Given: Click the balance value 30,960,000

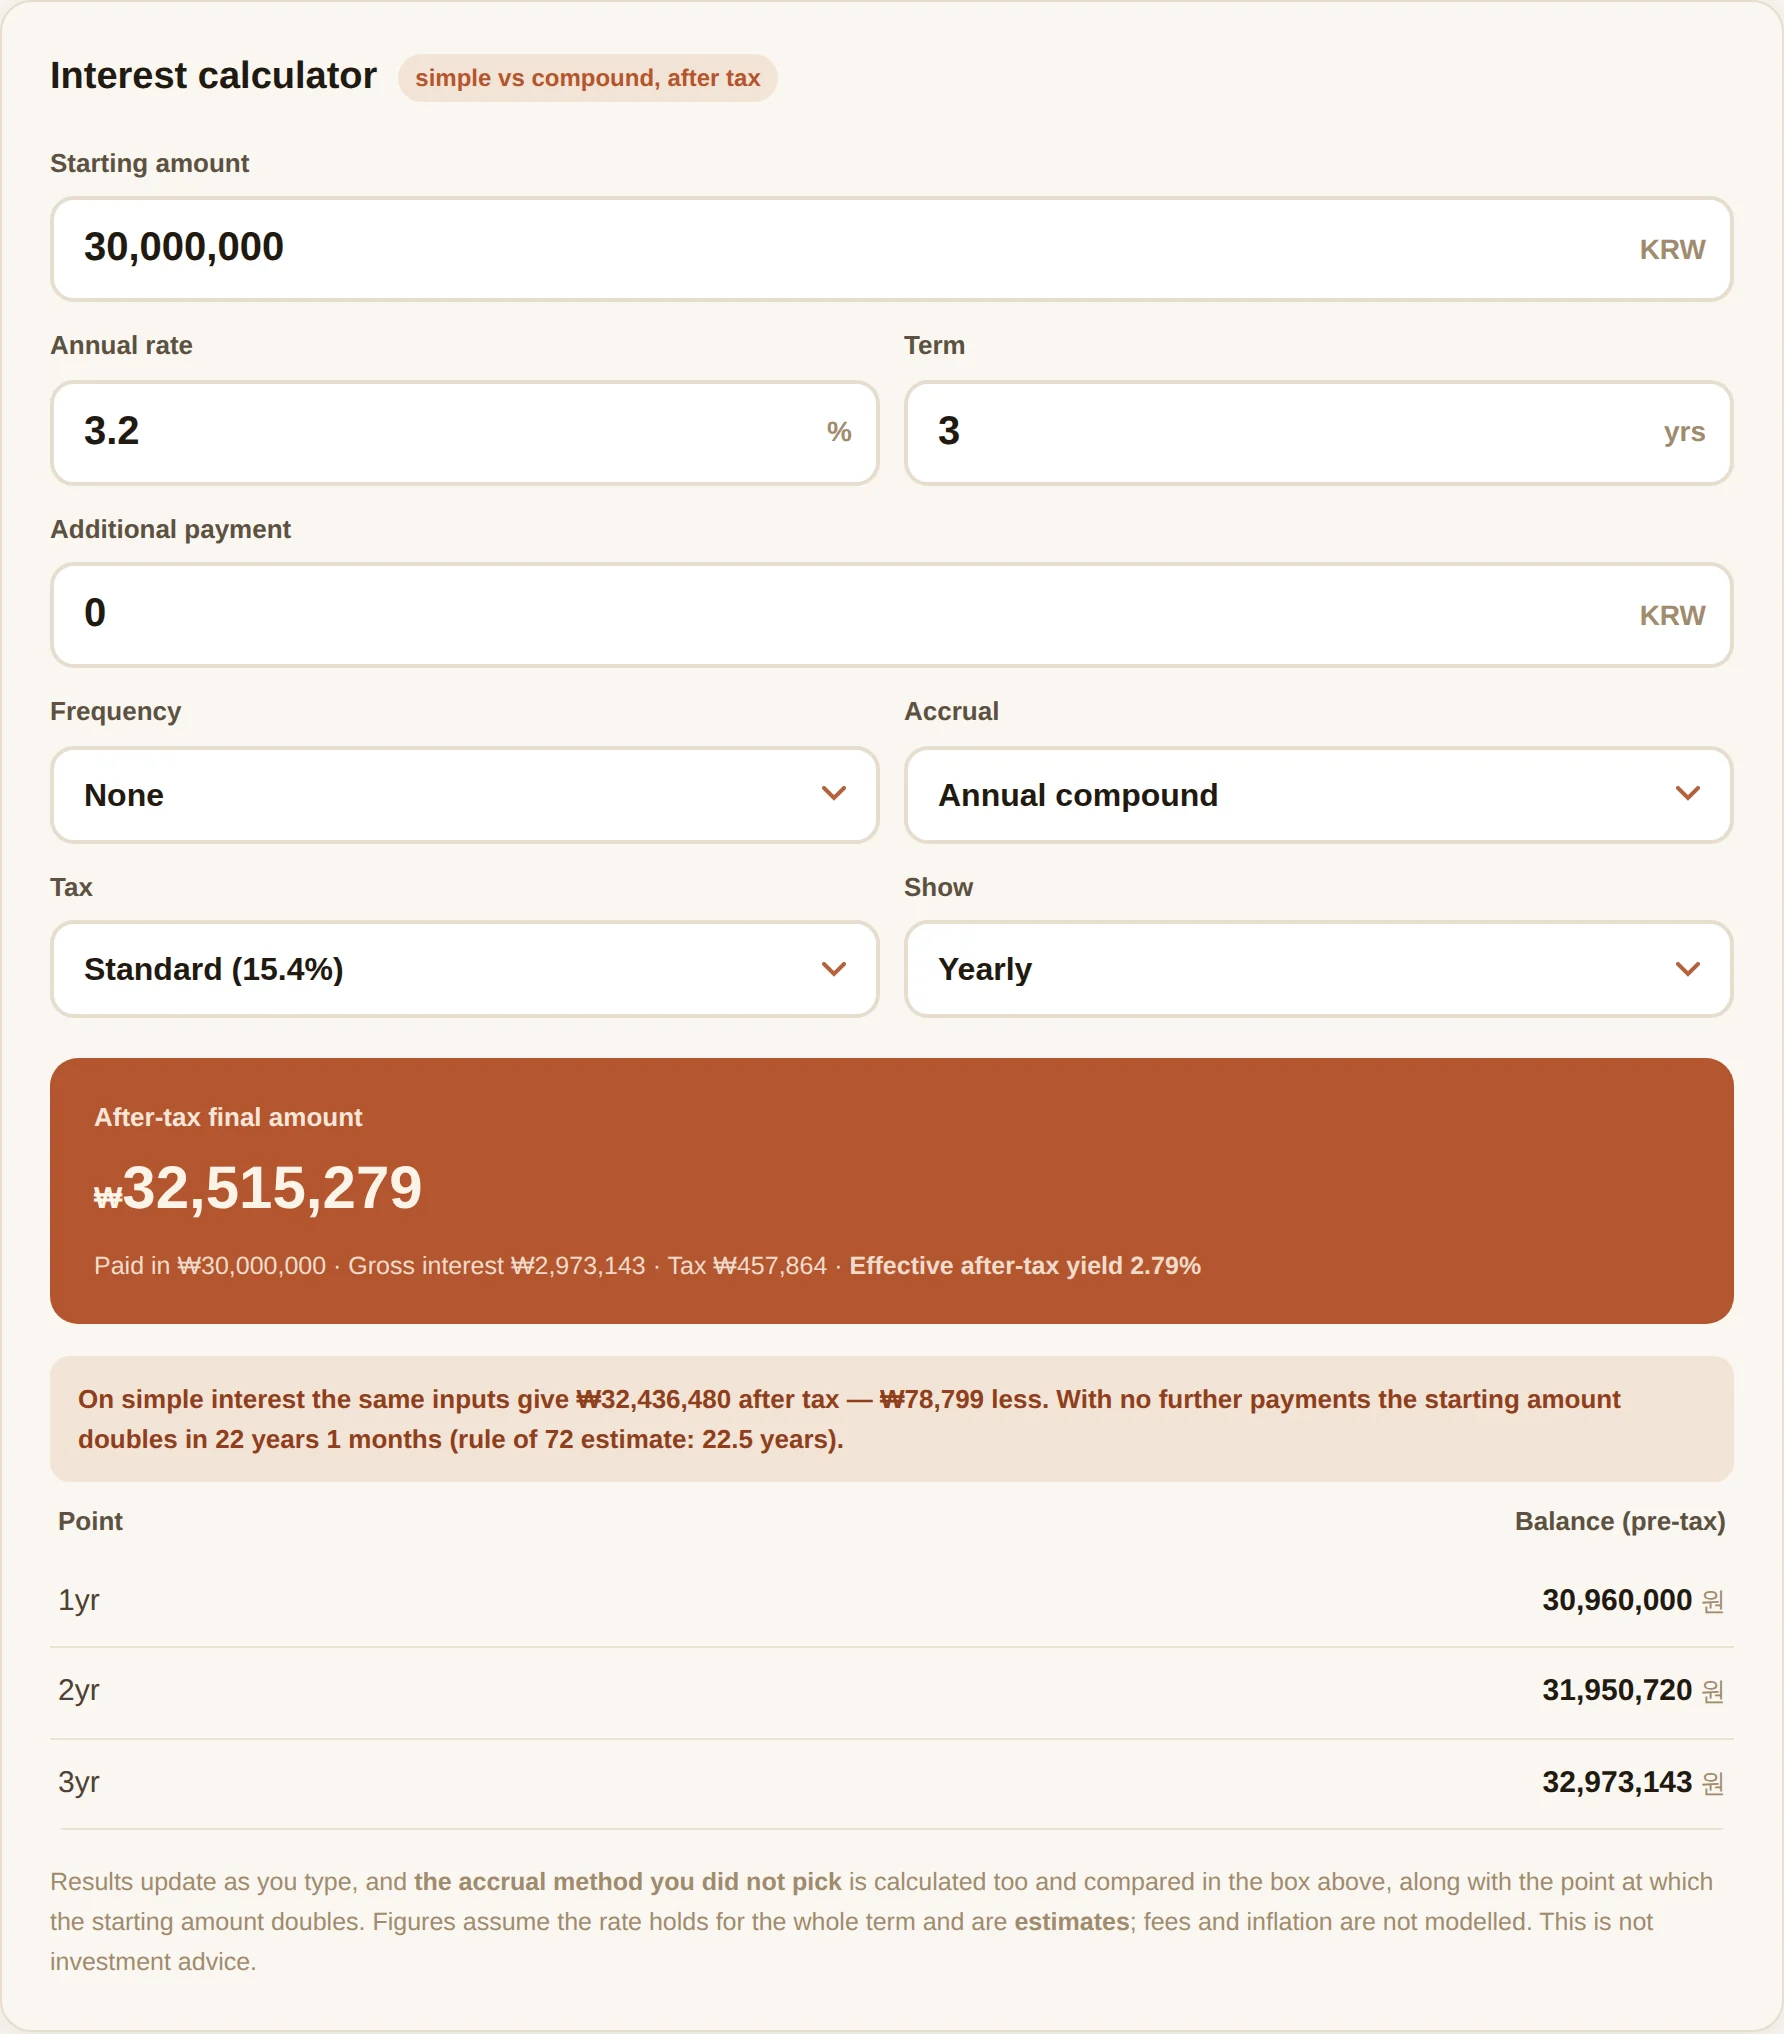Looking at the screenshot, I should pos(1617,1600).
